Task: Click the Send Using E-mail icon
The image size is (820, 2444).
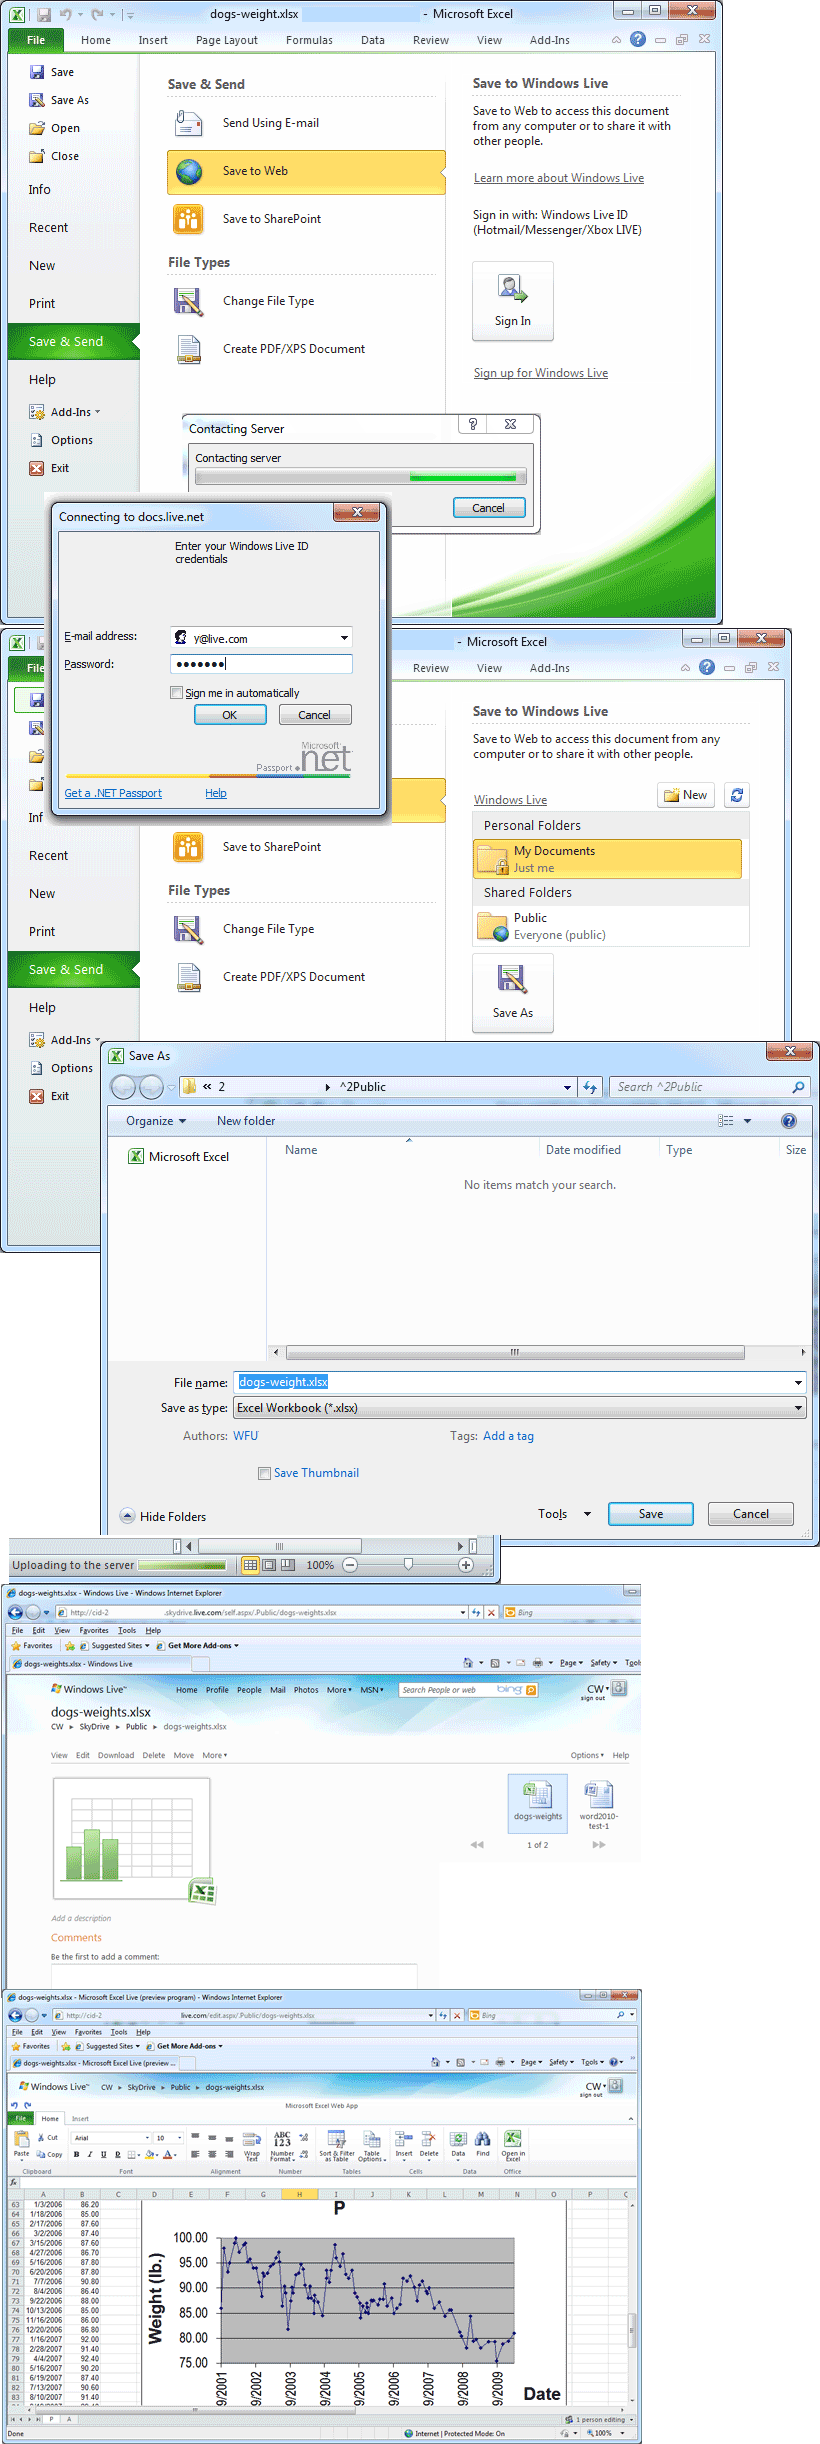Action: 188,123
